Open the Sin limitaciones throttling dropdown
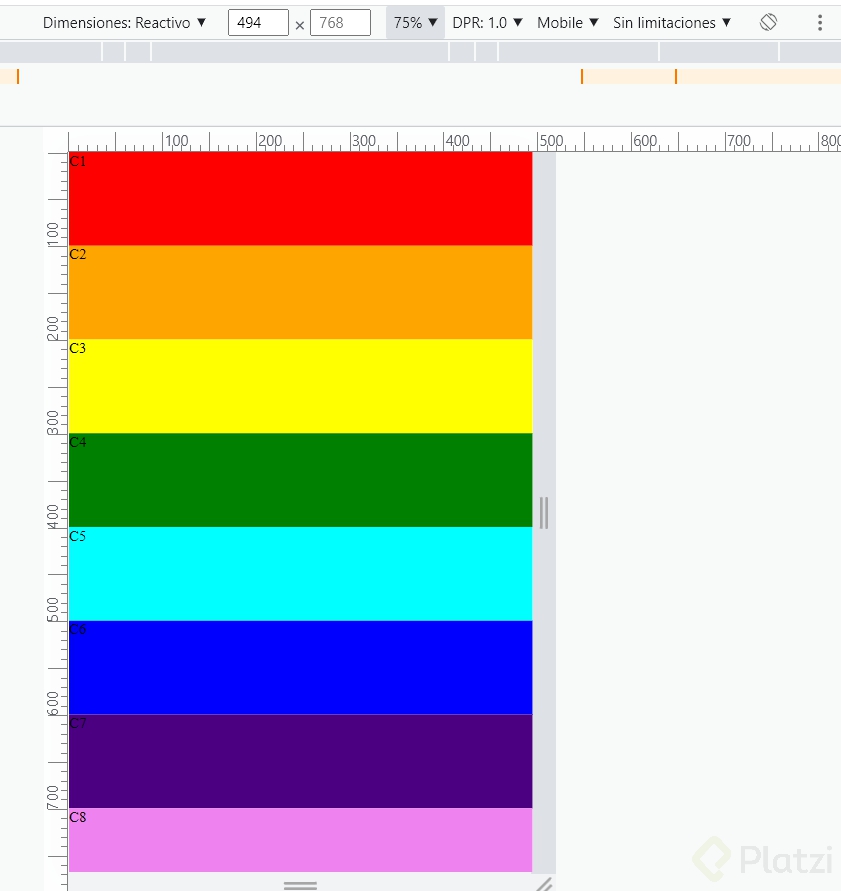Screen dimensions: 841x891 [672, 23]
